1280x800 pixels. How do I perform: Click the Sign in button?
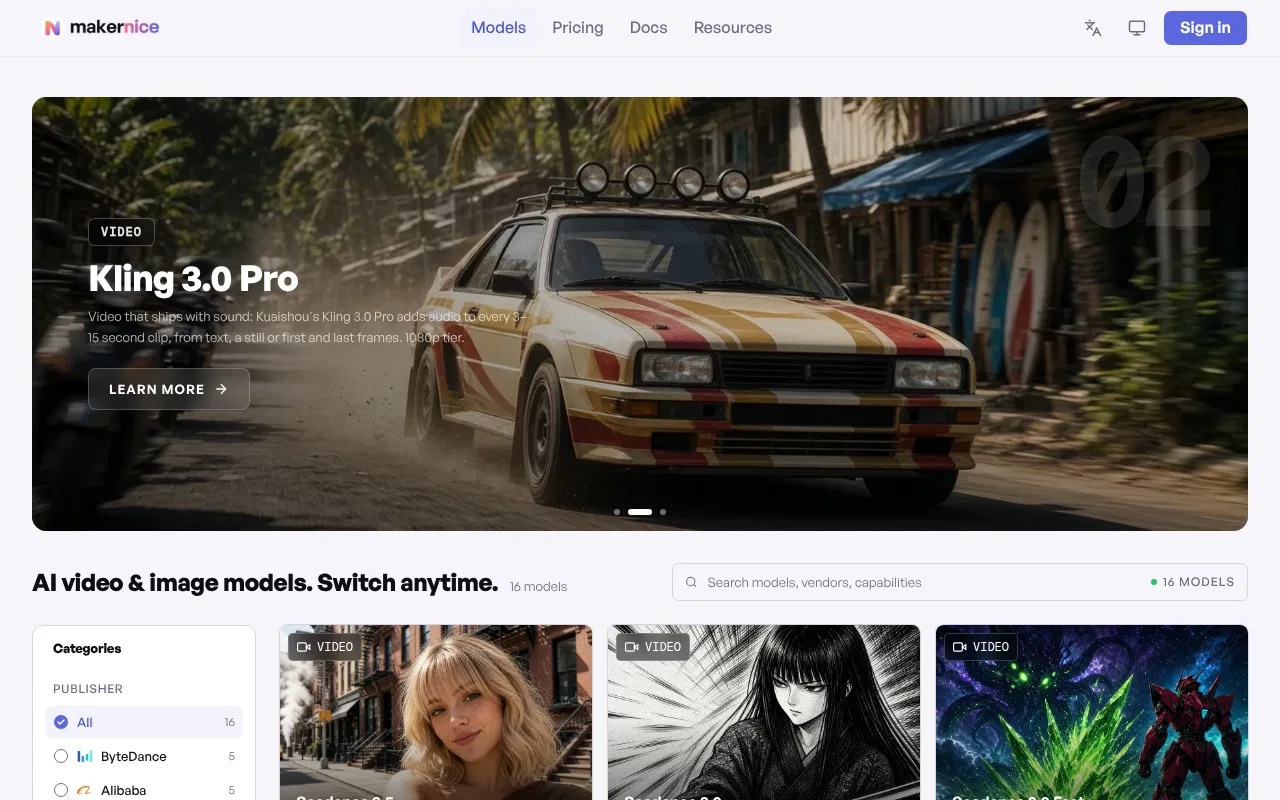coord(1205,28)
